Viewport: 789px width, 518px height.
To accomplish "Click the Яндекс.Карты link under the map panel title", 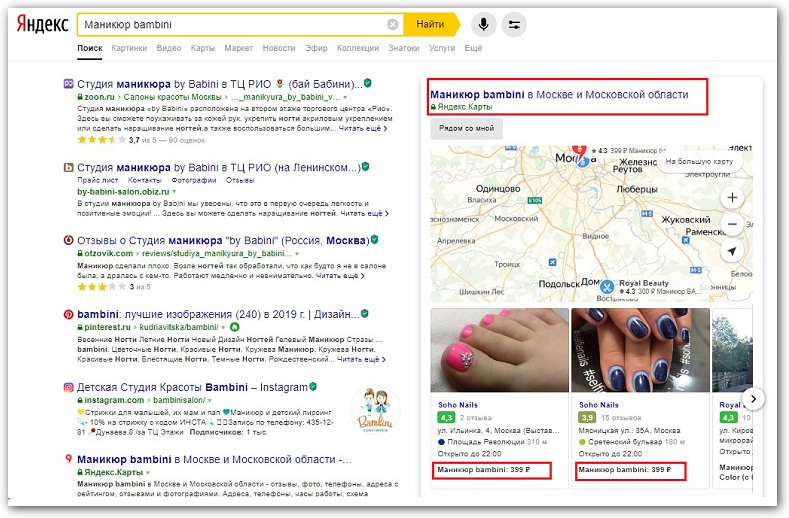I will point(465,107).
